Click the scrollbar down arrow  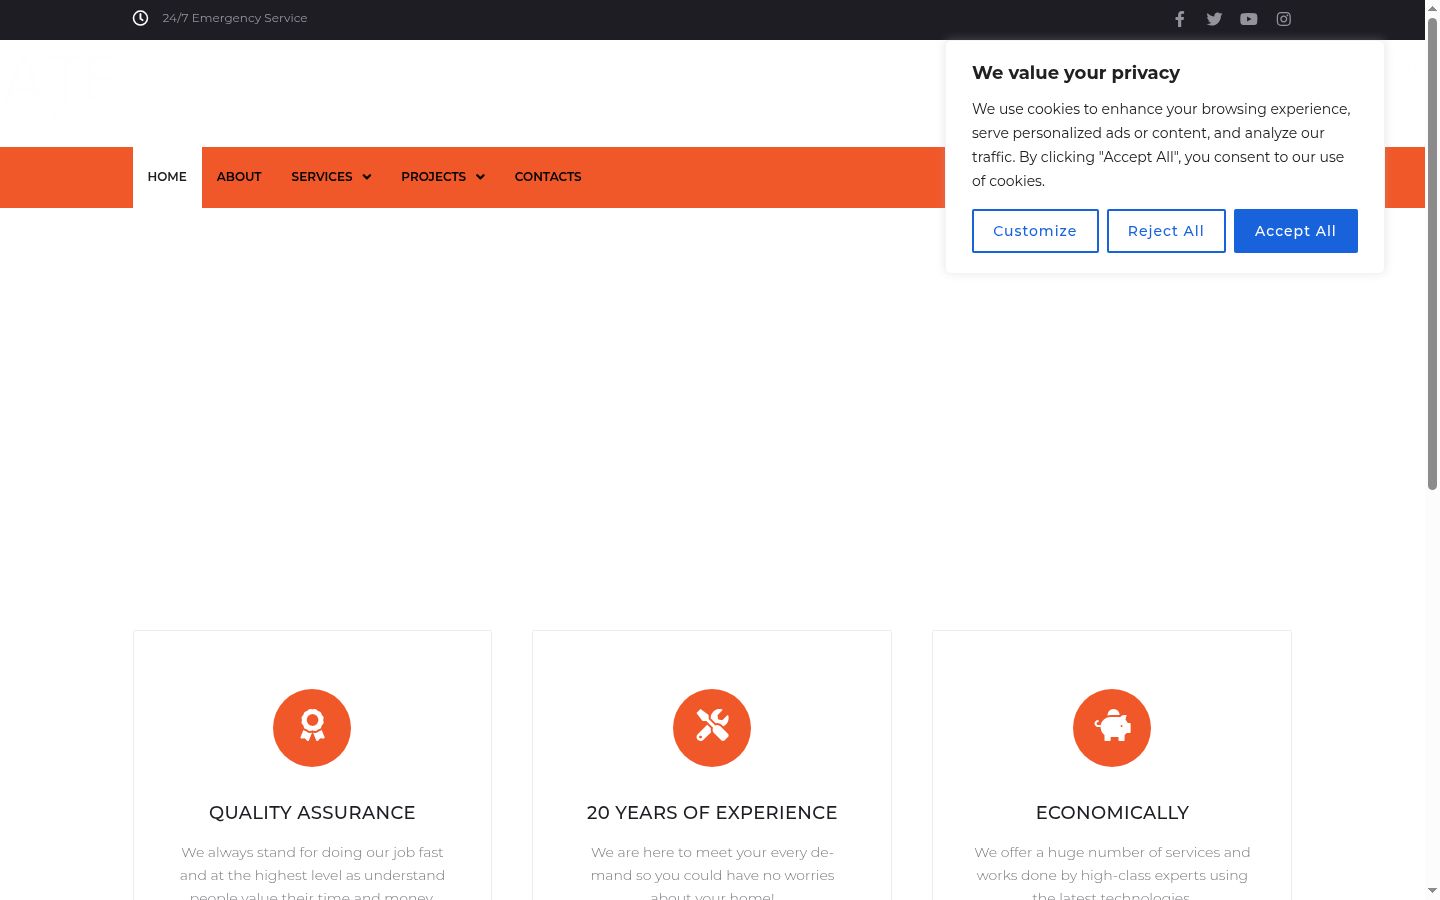coord(1432,890)
